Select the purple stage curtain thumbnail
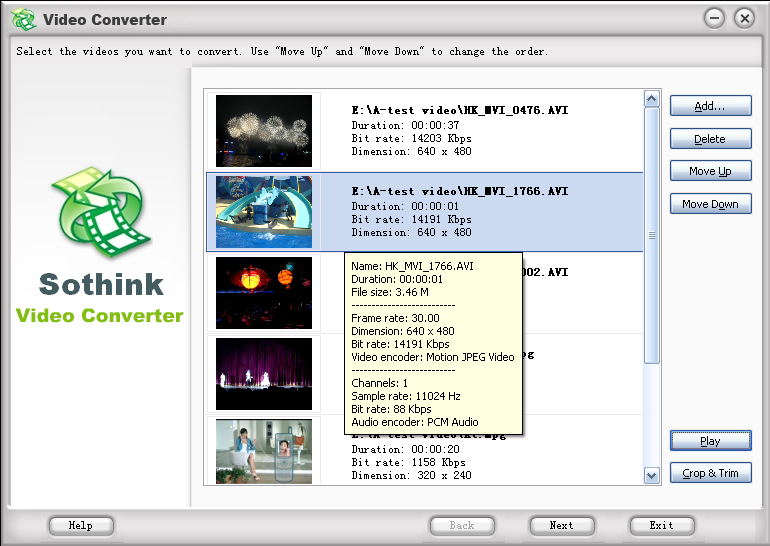The width and height of the screenshot is (770, 546). pos(264,374)
